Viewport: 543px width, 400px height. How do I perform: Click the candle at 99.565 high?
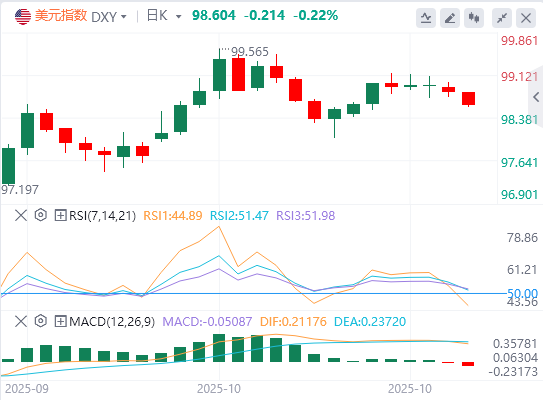pos(219,74)
